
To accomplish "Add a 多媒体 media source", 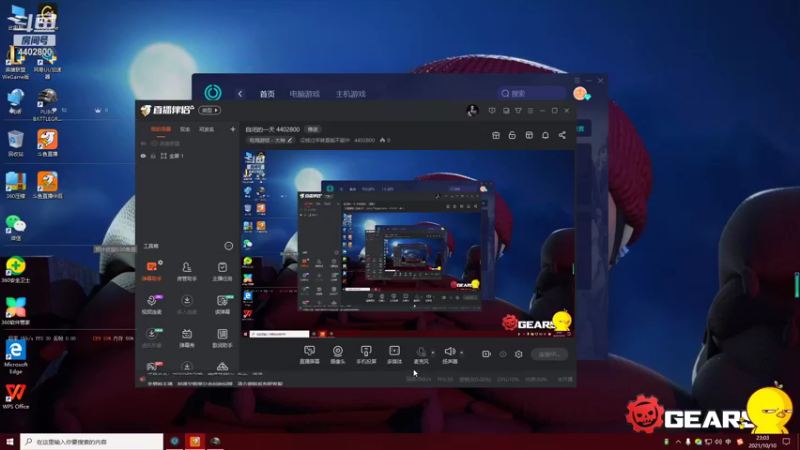I will (x=394, y=355).
